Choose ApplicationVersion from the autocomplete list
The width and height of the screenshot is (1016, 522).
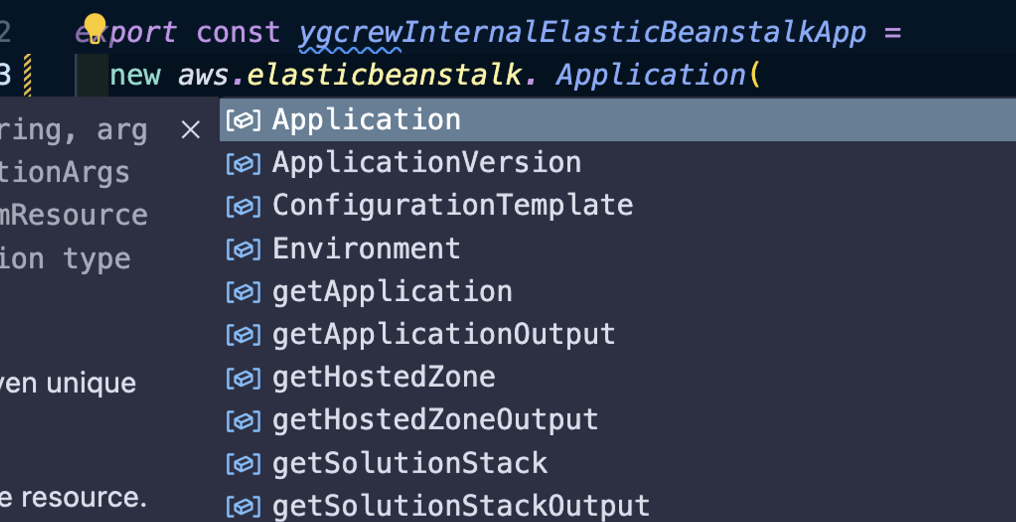click(x=618, y=163)
